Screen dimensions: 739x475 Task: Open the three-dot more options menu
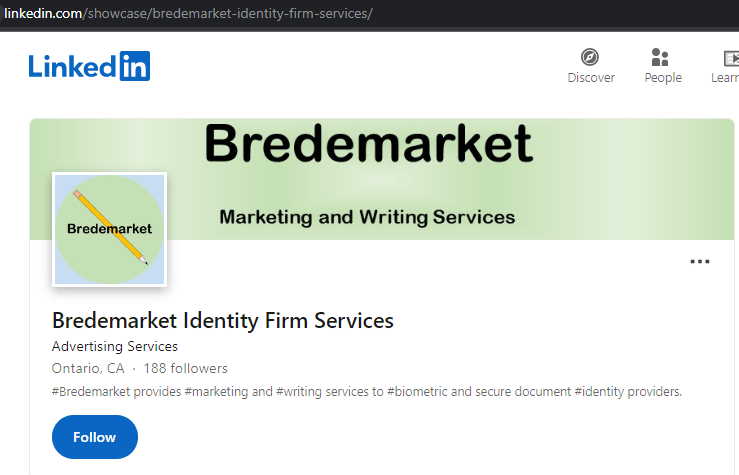(700, 262)
